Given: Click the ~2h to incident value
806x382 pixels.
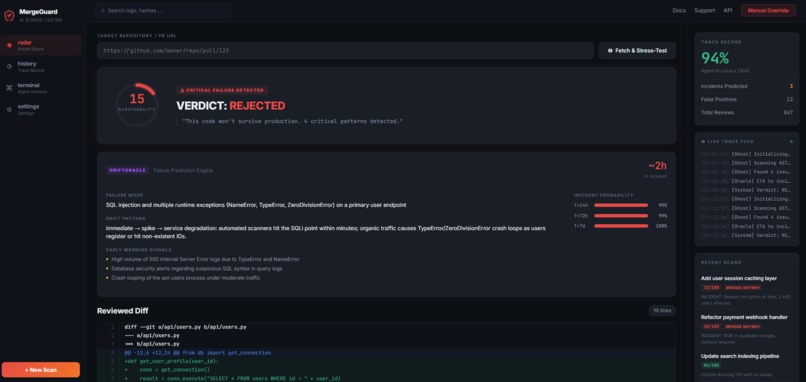Looking at the screenshot, I should tap(657, 166).
